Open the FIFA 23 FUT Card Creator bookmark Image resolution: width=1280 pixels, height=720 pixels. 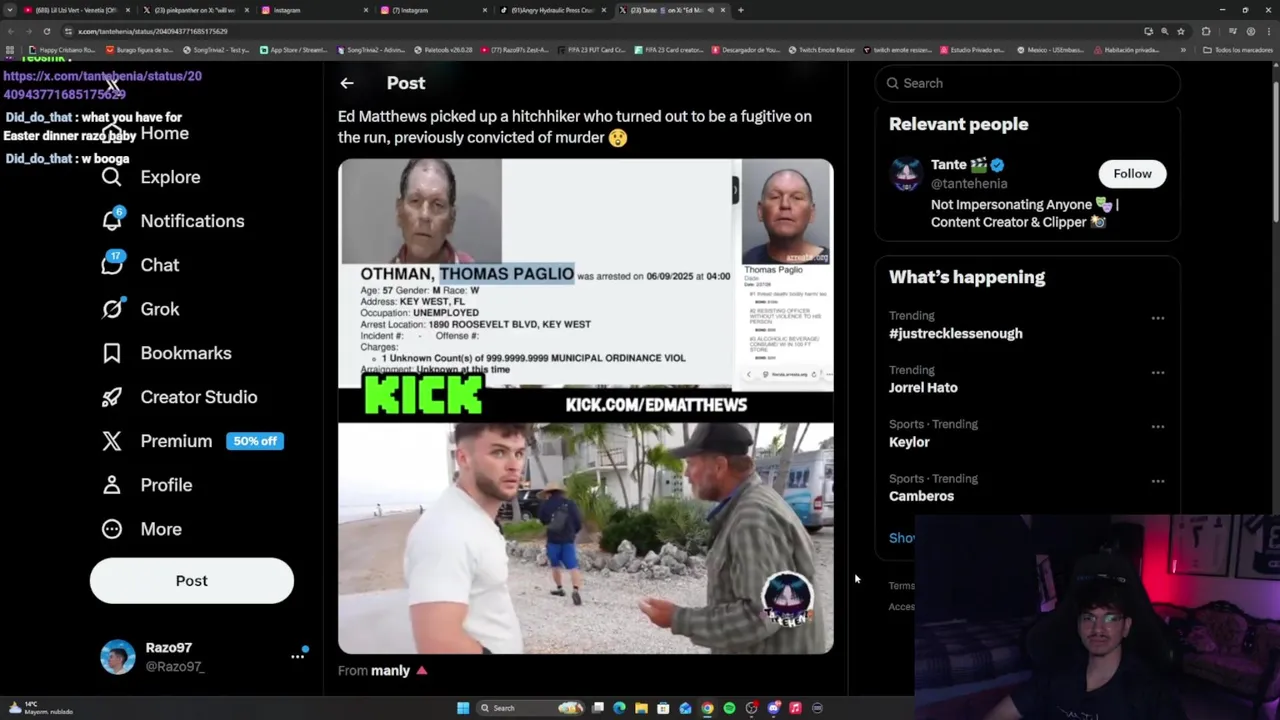[x=591, y=50]
